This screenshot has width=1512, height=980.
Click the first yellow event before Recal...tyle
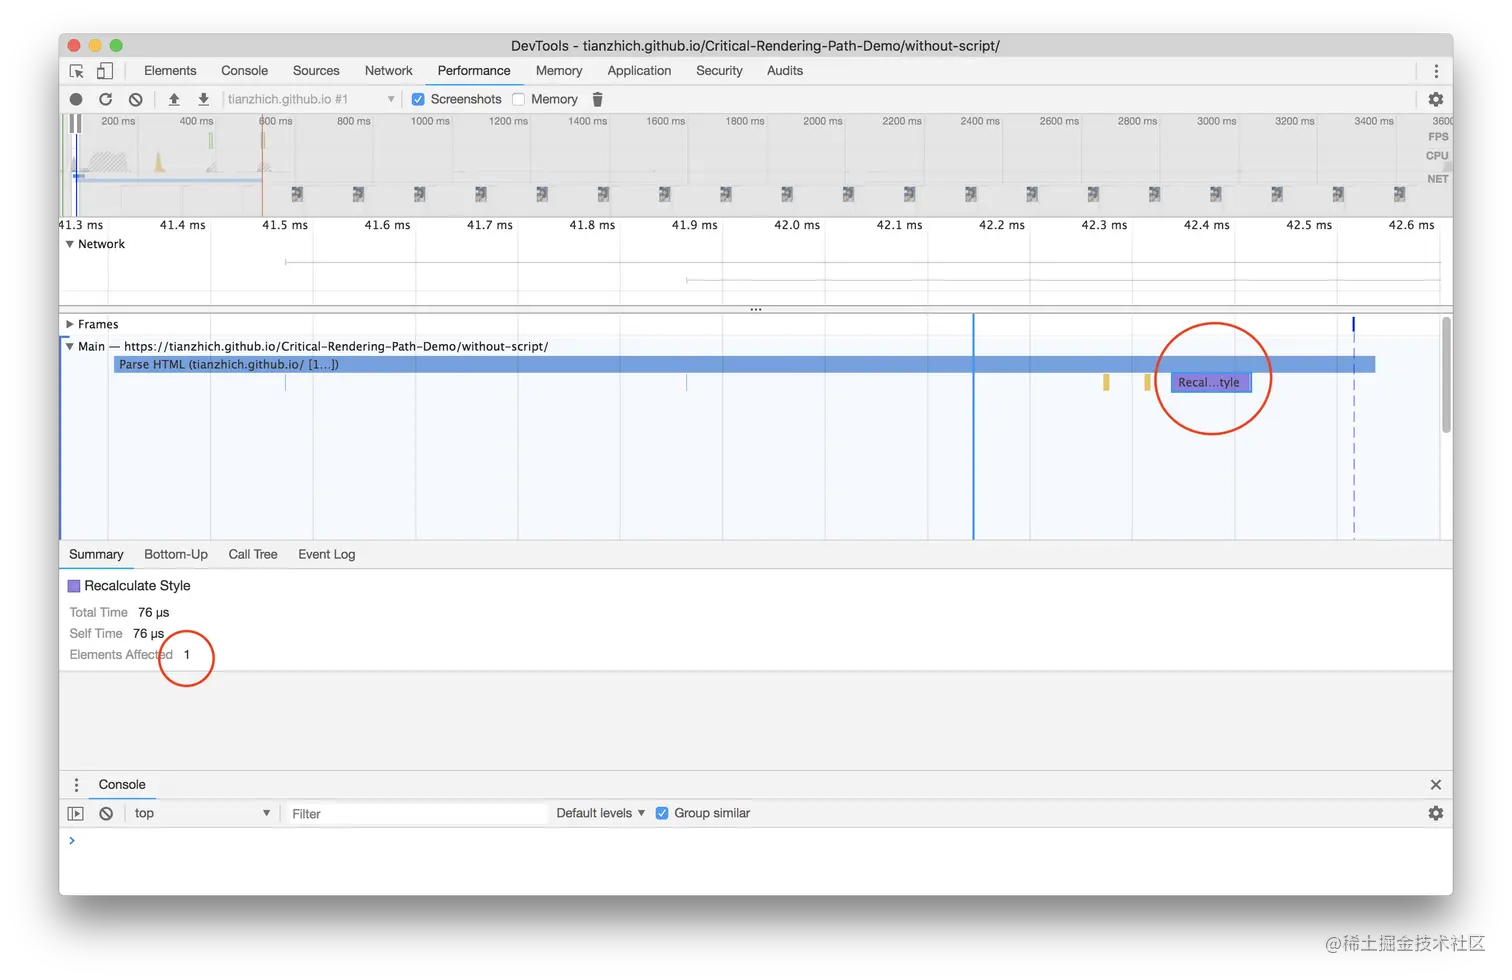pos(1106,383)
